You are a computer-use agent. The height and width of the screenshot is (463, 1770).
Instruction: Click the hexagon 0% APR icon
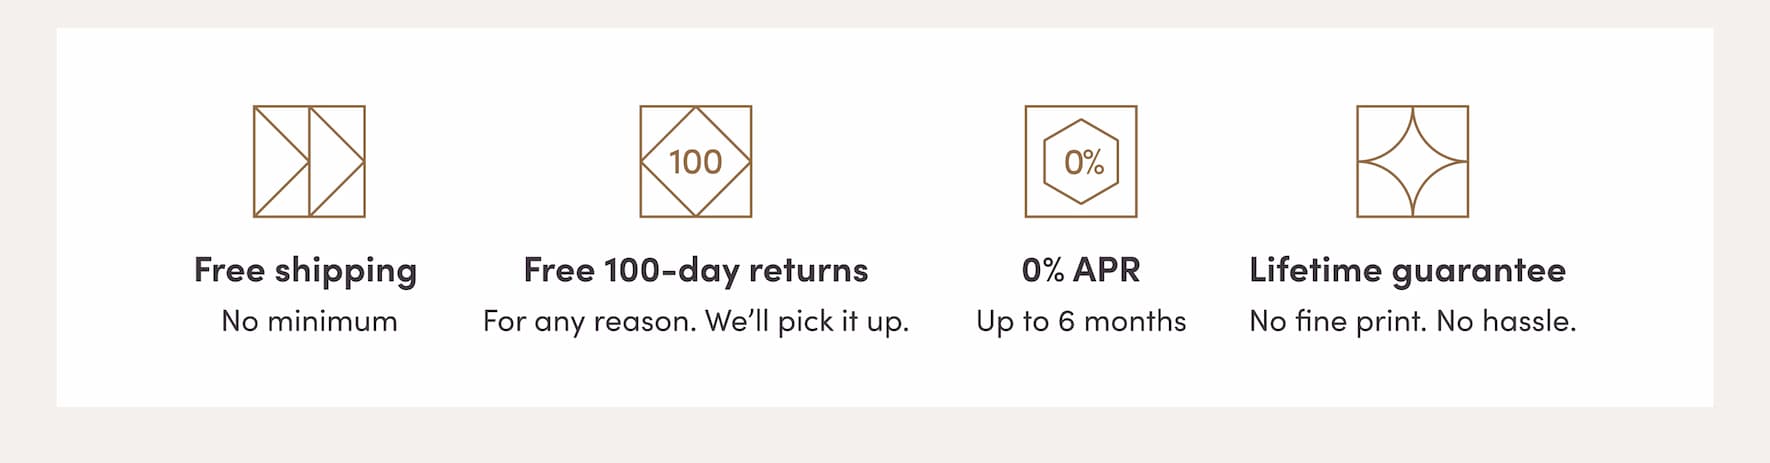(x=1081, y=161)
